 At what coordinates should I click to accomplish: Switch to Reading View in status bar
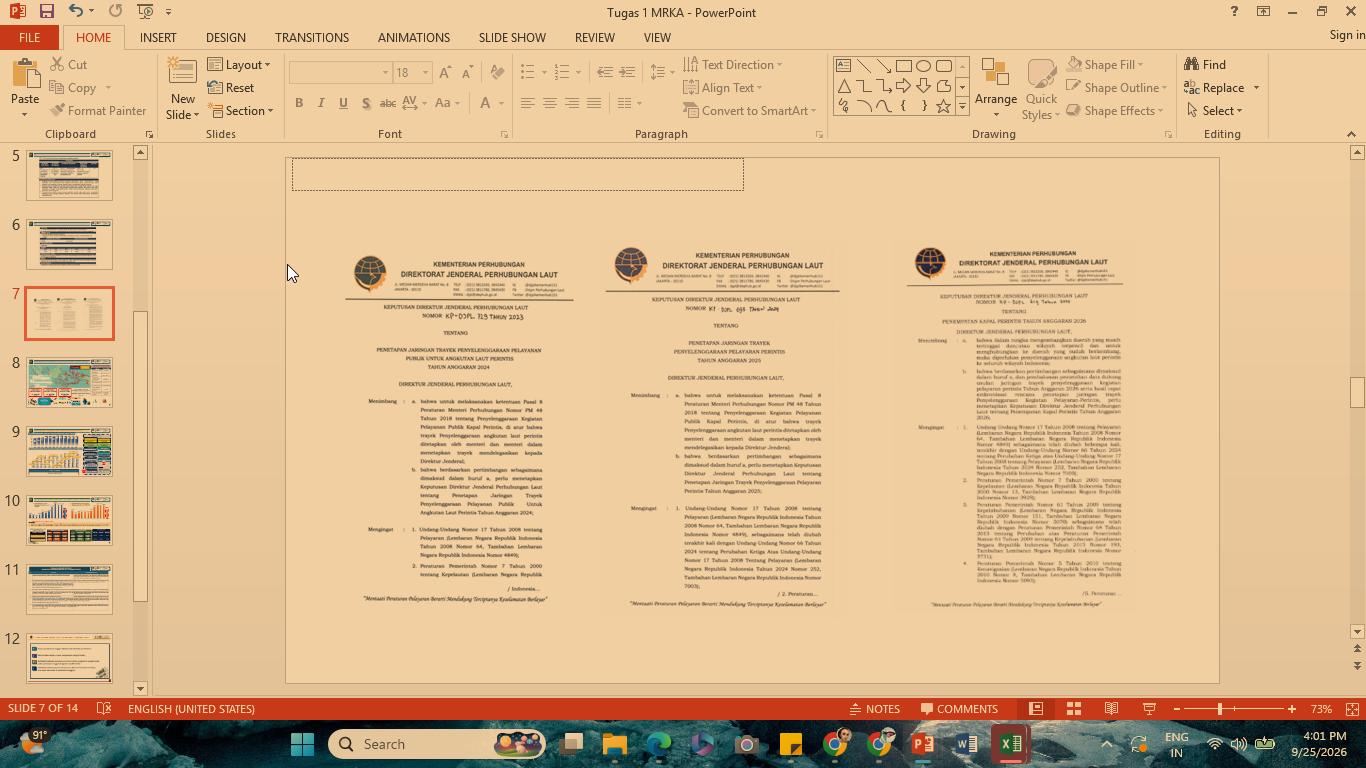tap(1111, 709)
